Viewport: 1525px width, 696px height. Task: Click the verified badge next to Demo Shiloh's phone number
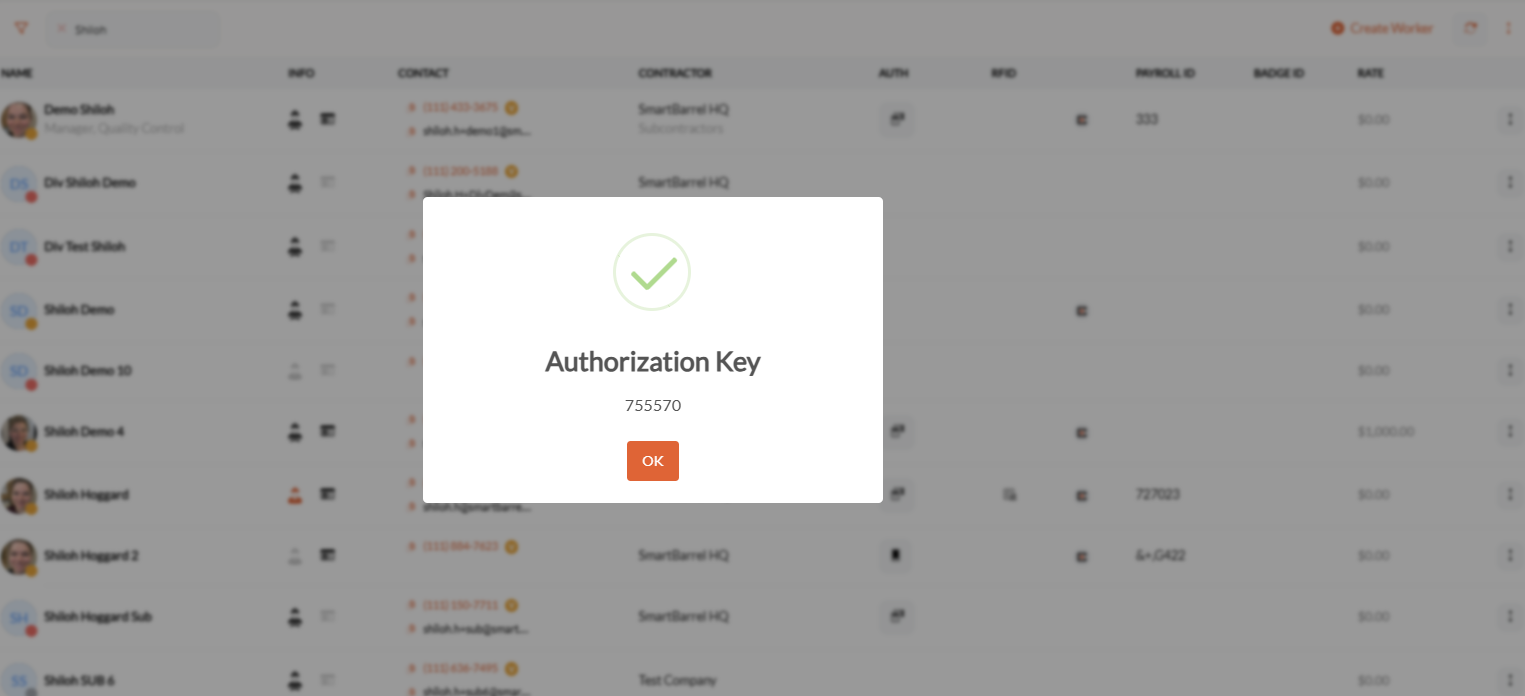512,107
